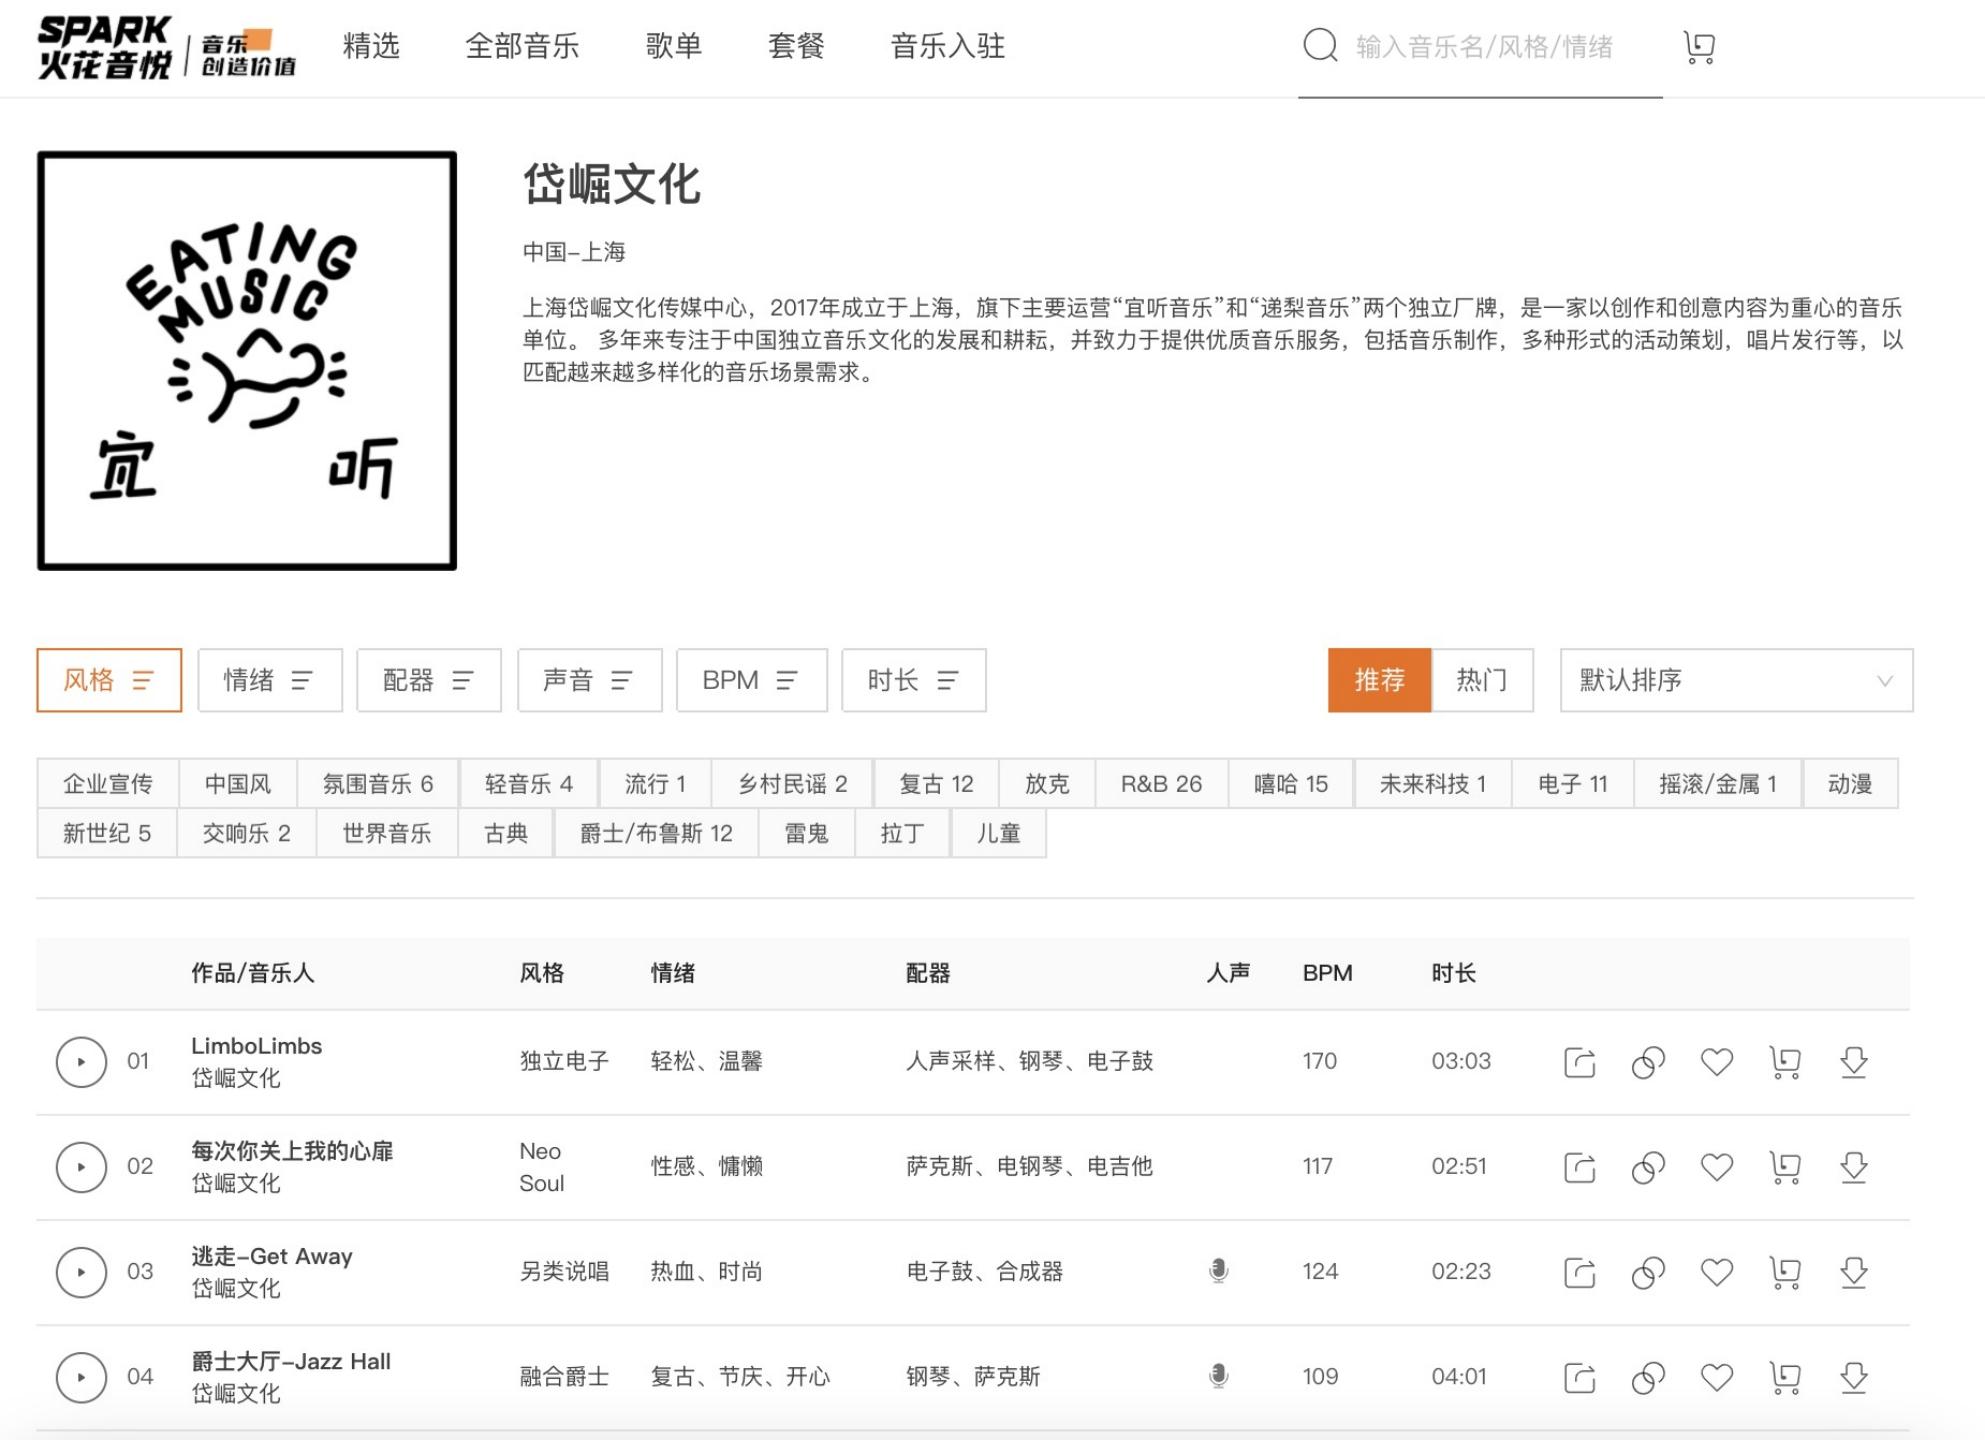
Task: Open the 默认排序 sort dropdown
Action: coord(1736,680)
